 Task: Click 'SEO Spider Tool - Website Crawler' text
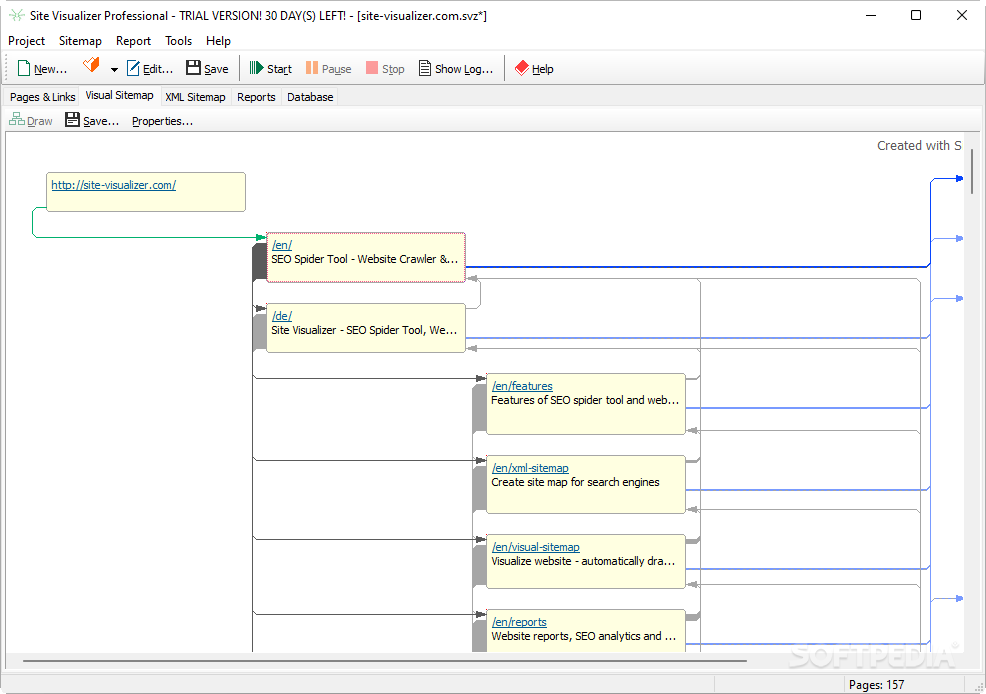coord(365,259)
